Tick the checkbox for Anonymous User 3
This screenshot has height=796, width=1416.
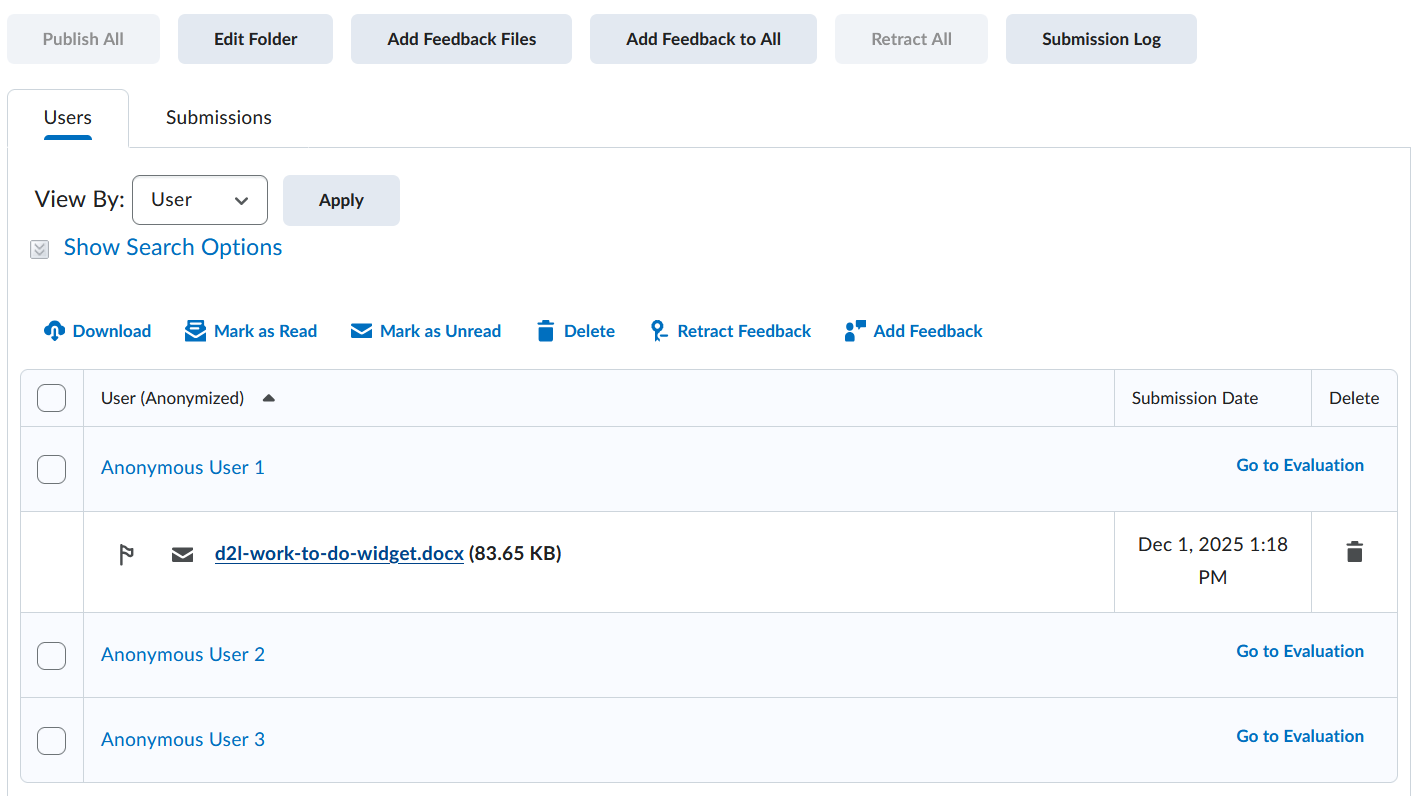point(51,741)
